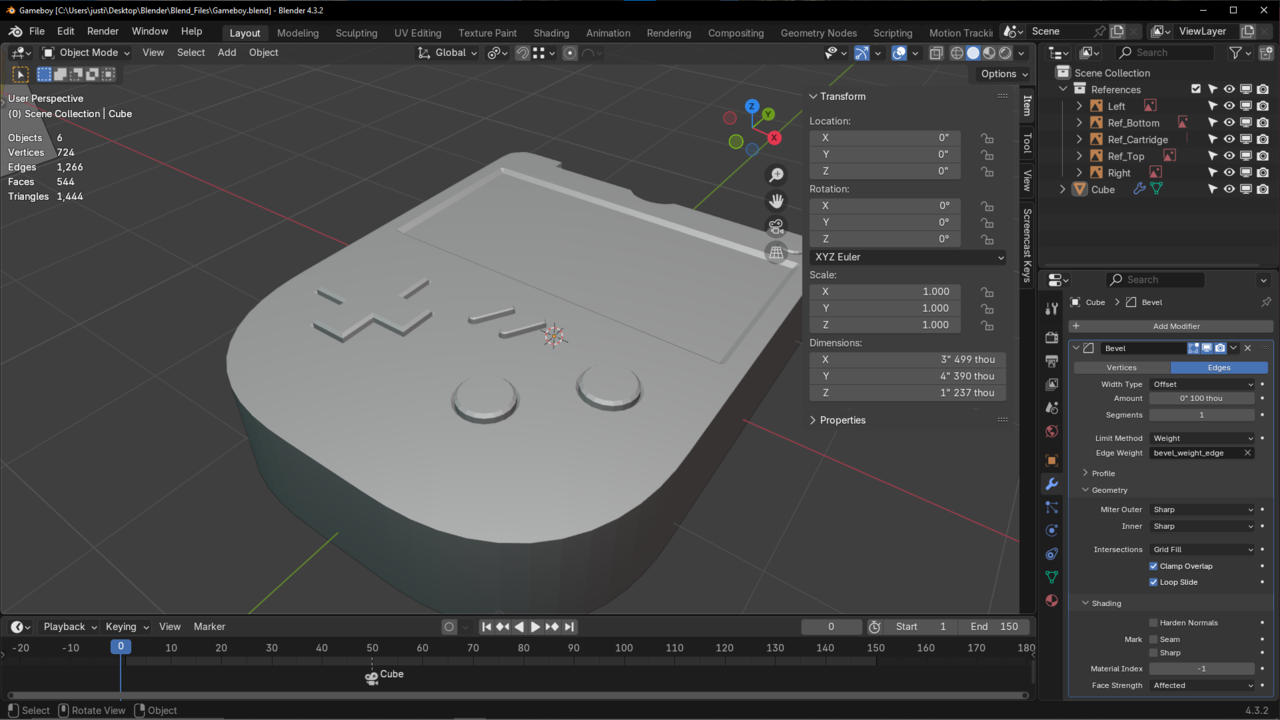Open the Output properties printer icon
This screenshot has width=1280, height=720.
(x=1051, y=361)
